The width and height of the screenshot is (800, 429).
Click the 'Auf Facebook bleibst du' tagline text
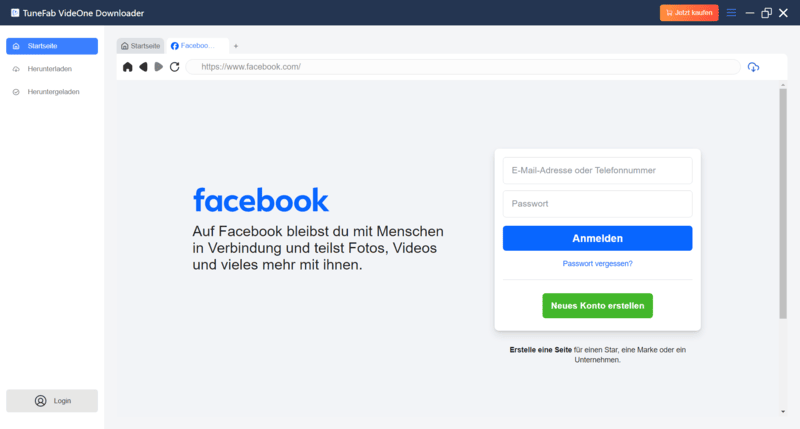pyautogui.click(x=318, y=248)
